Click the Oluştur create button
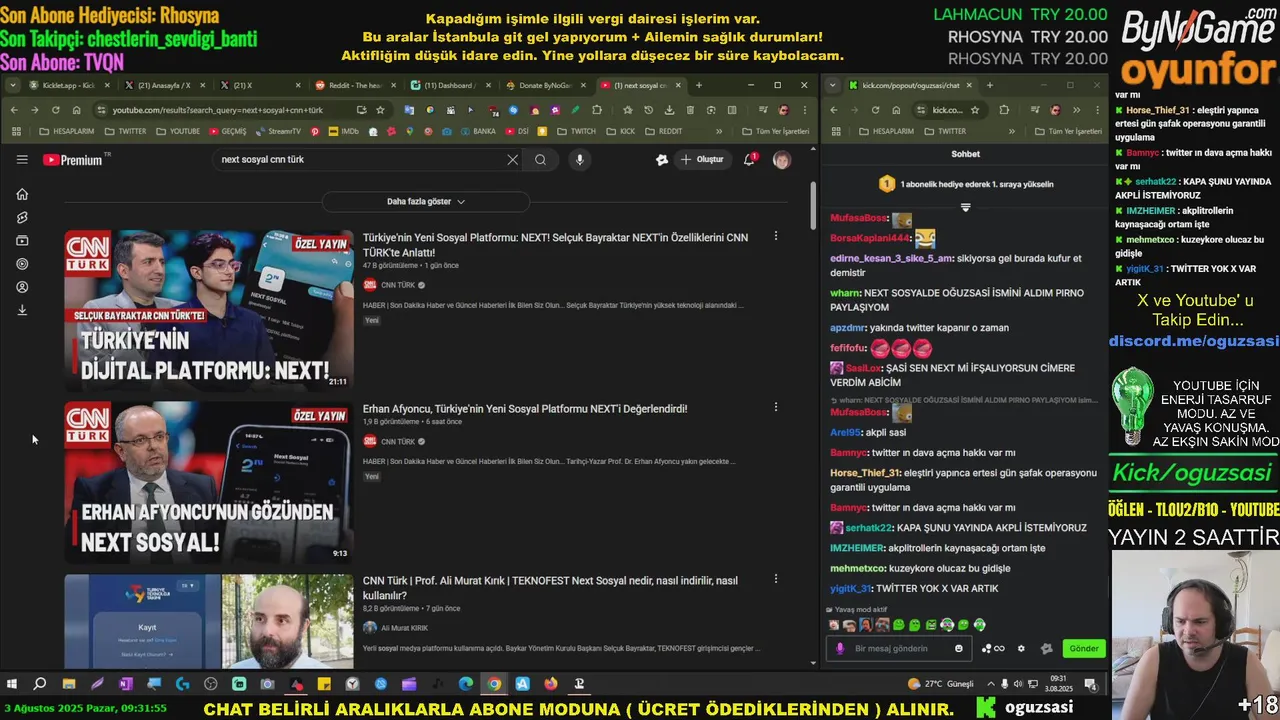The image size is (1280, 720). 702,160
